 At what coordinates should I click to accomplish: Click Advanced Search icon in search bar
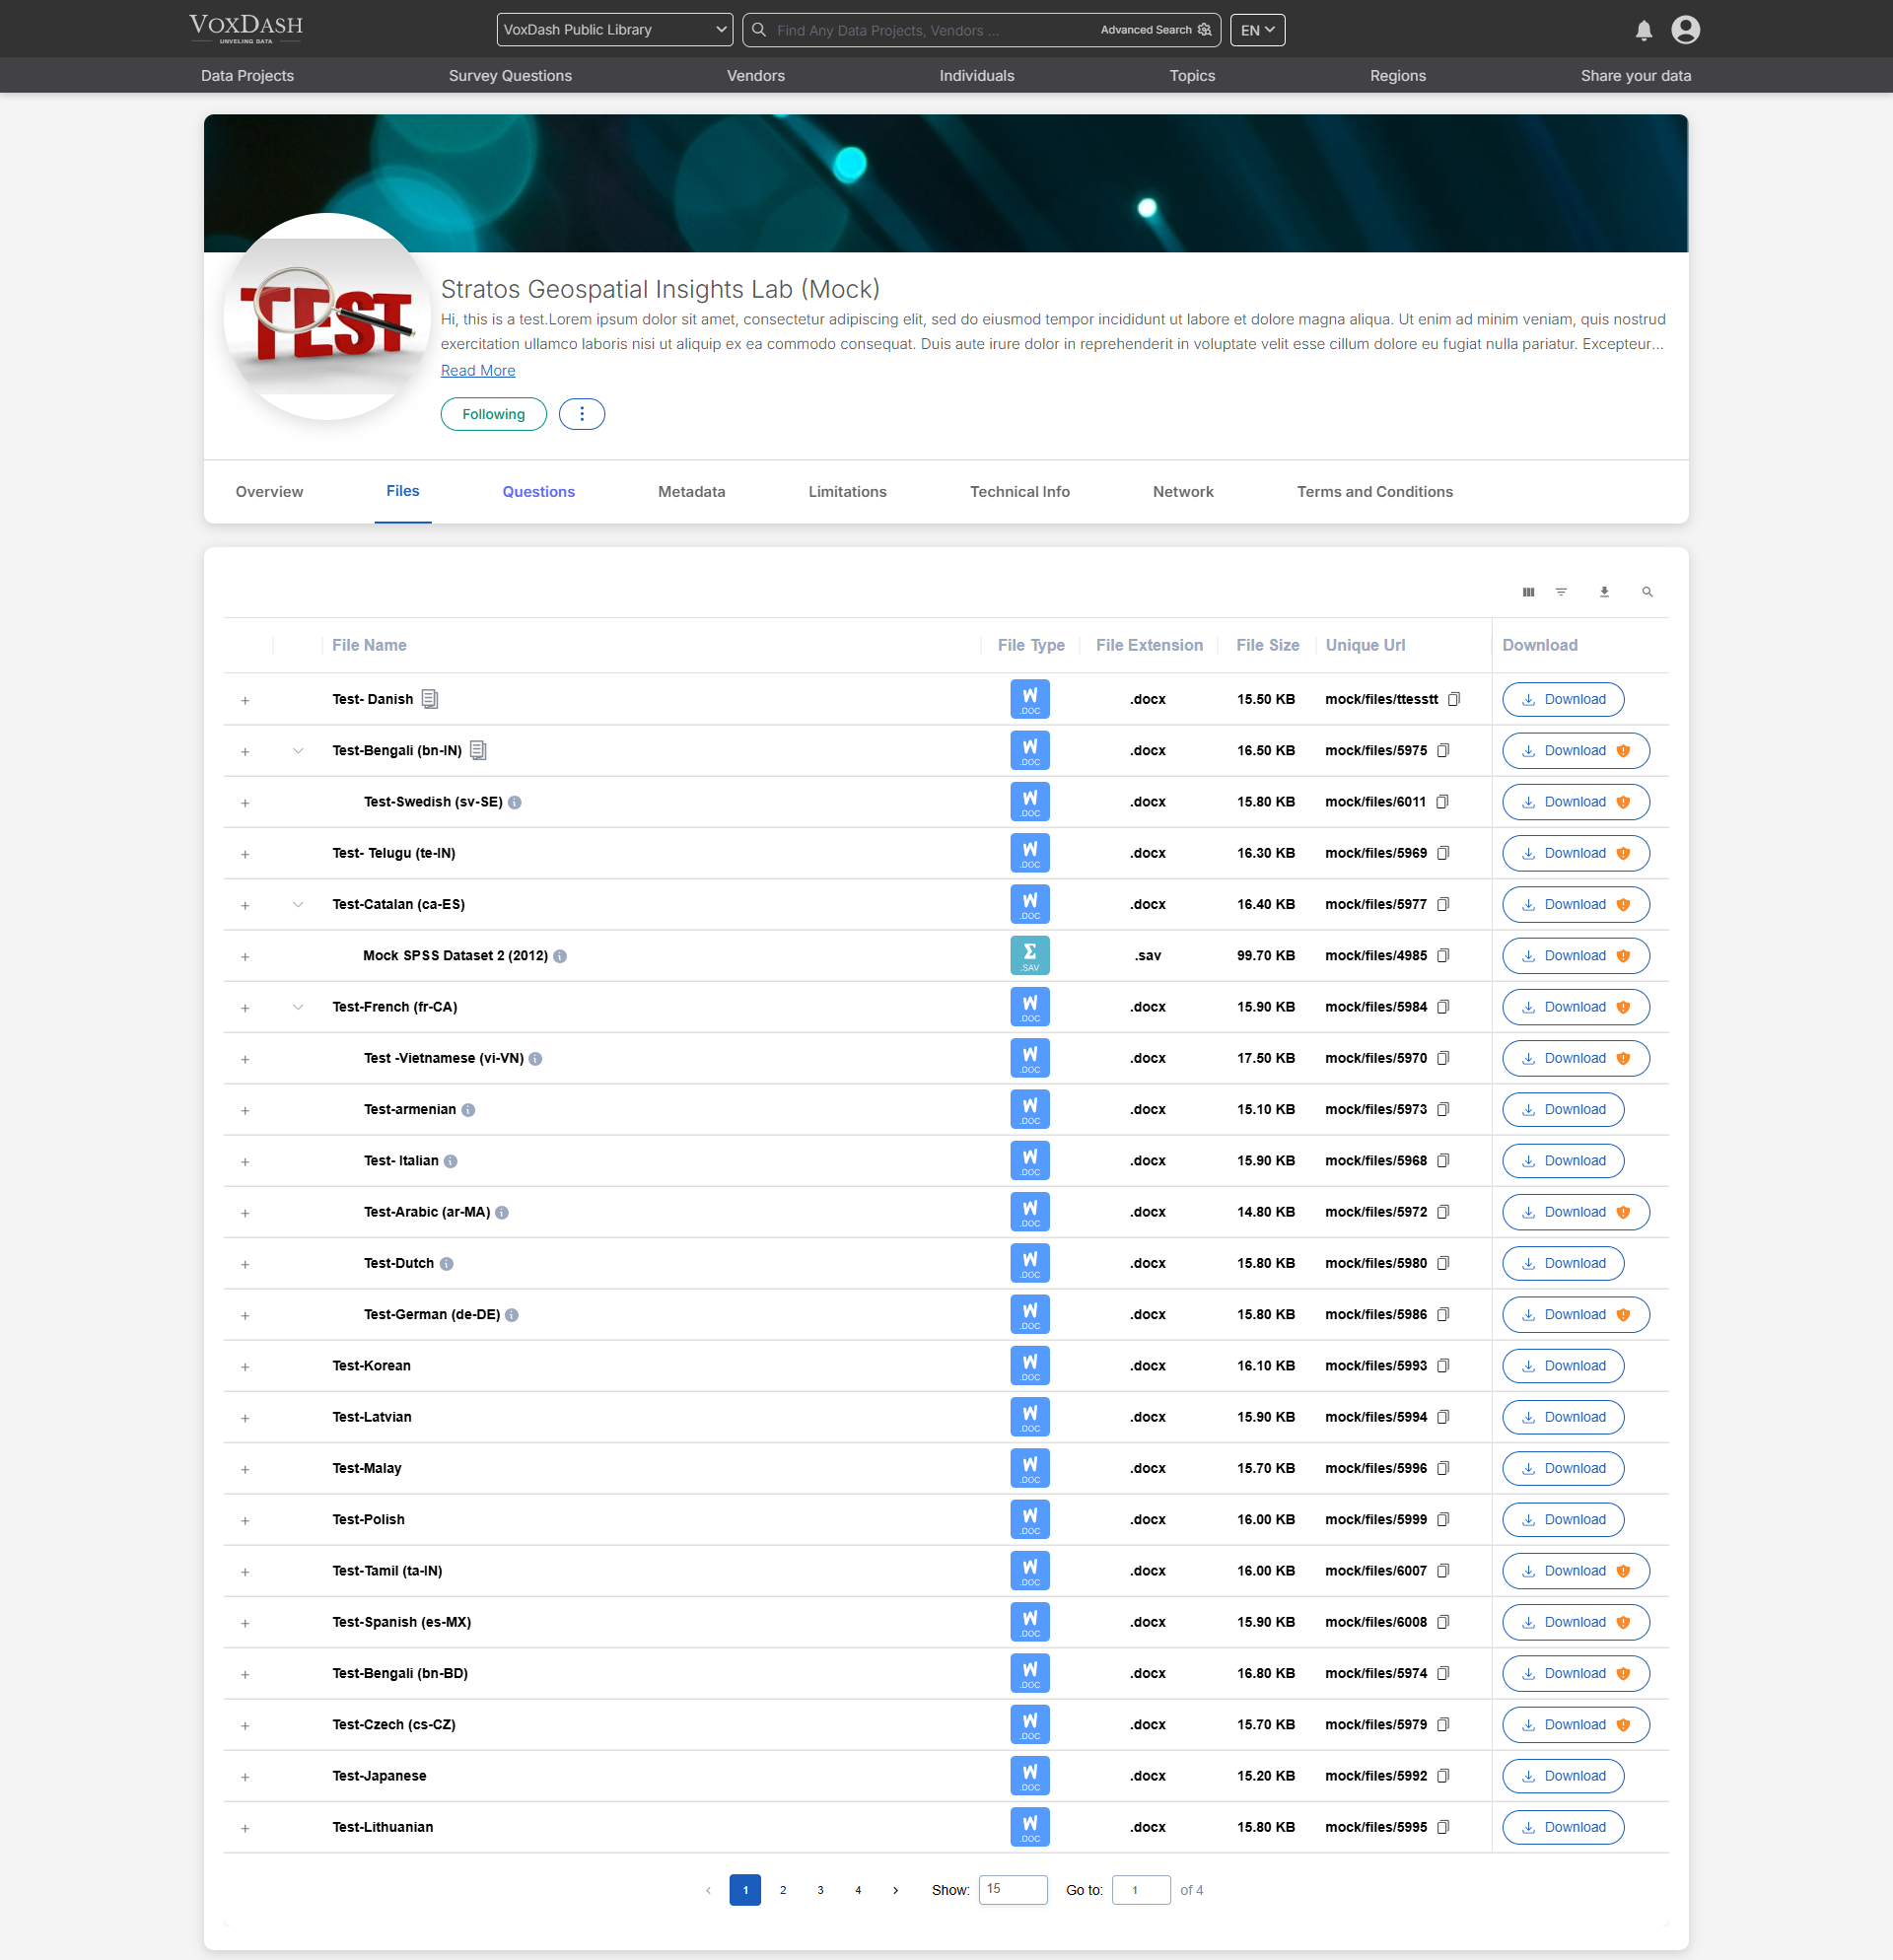coord(1205,30)
